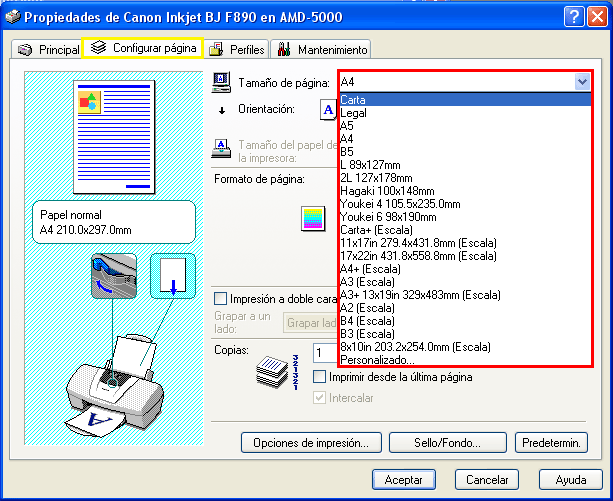Pick A4+ (Escala) option
The image size is (613, 501).
click(465, 269)
